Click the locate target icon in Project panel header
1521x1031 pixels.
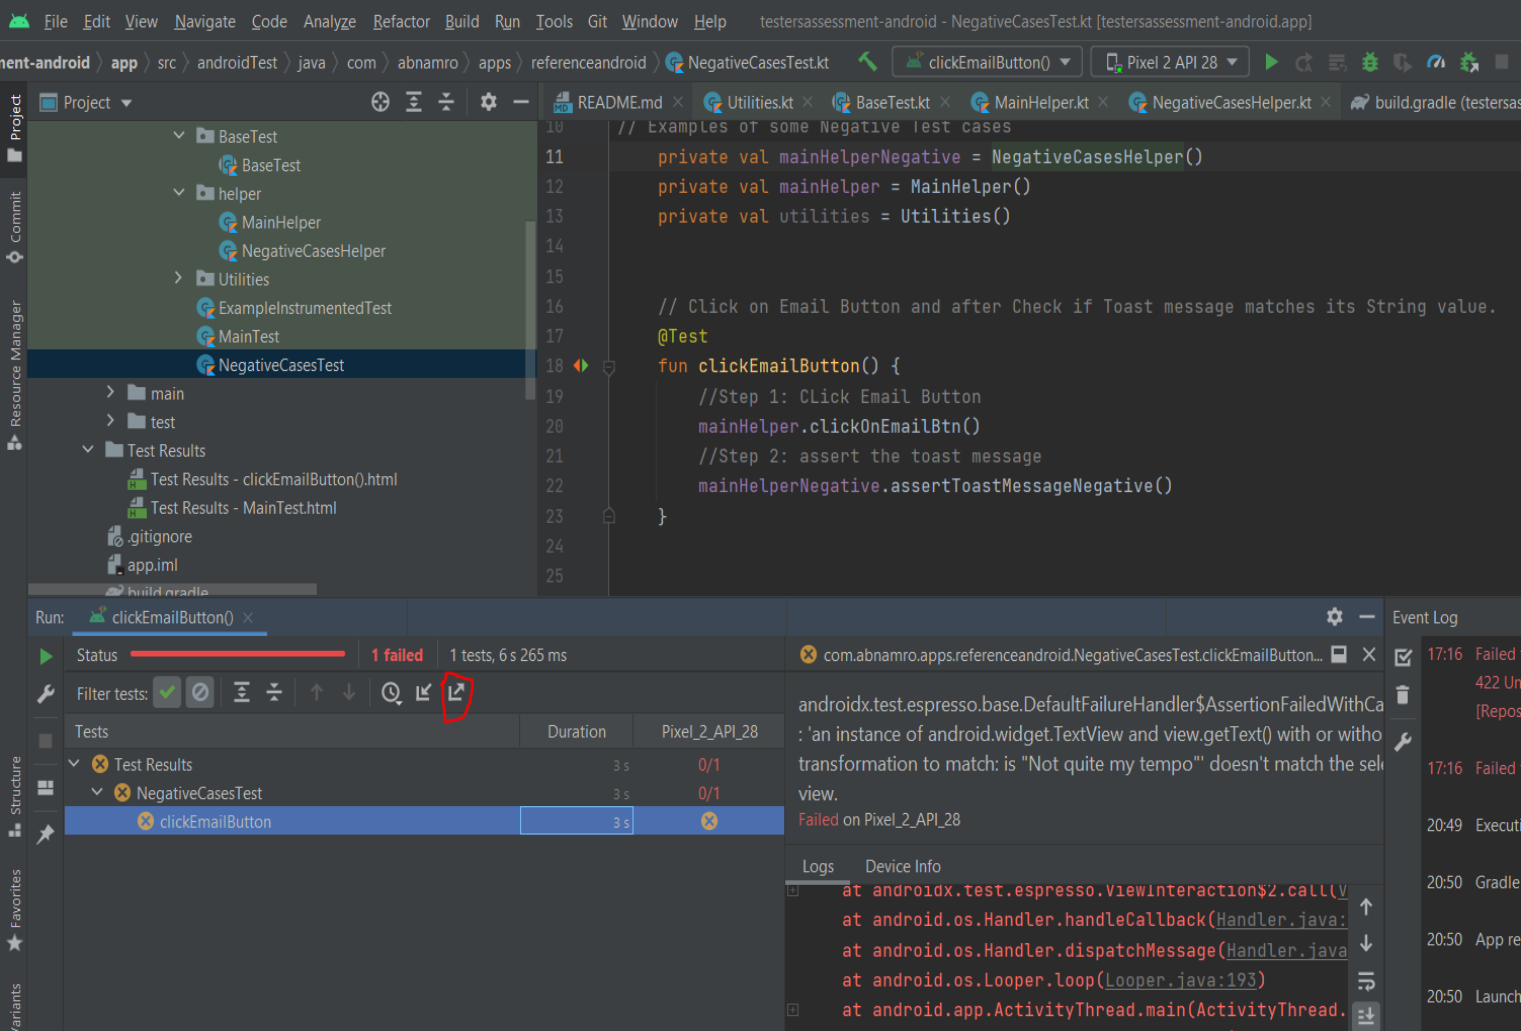tap(380, 102)
